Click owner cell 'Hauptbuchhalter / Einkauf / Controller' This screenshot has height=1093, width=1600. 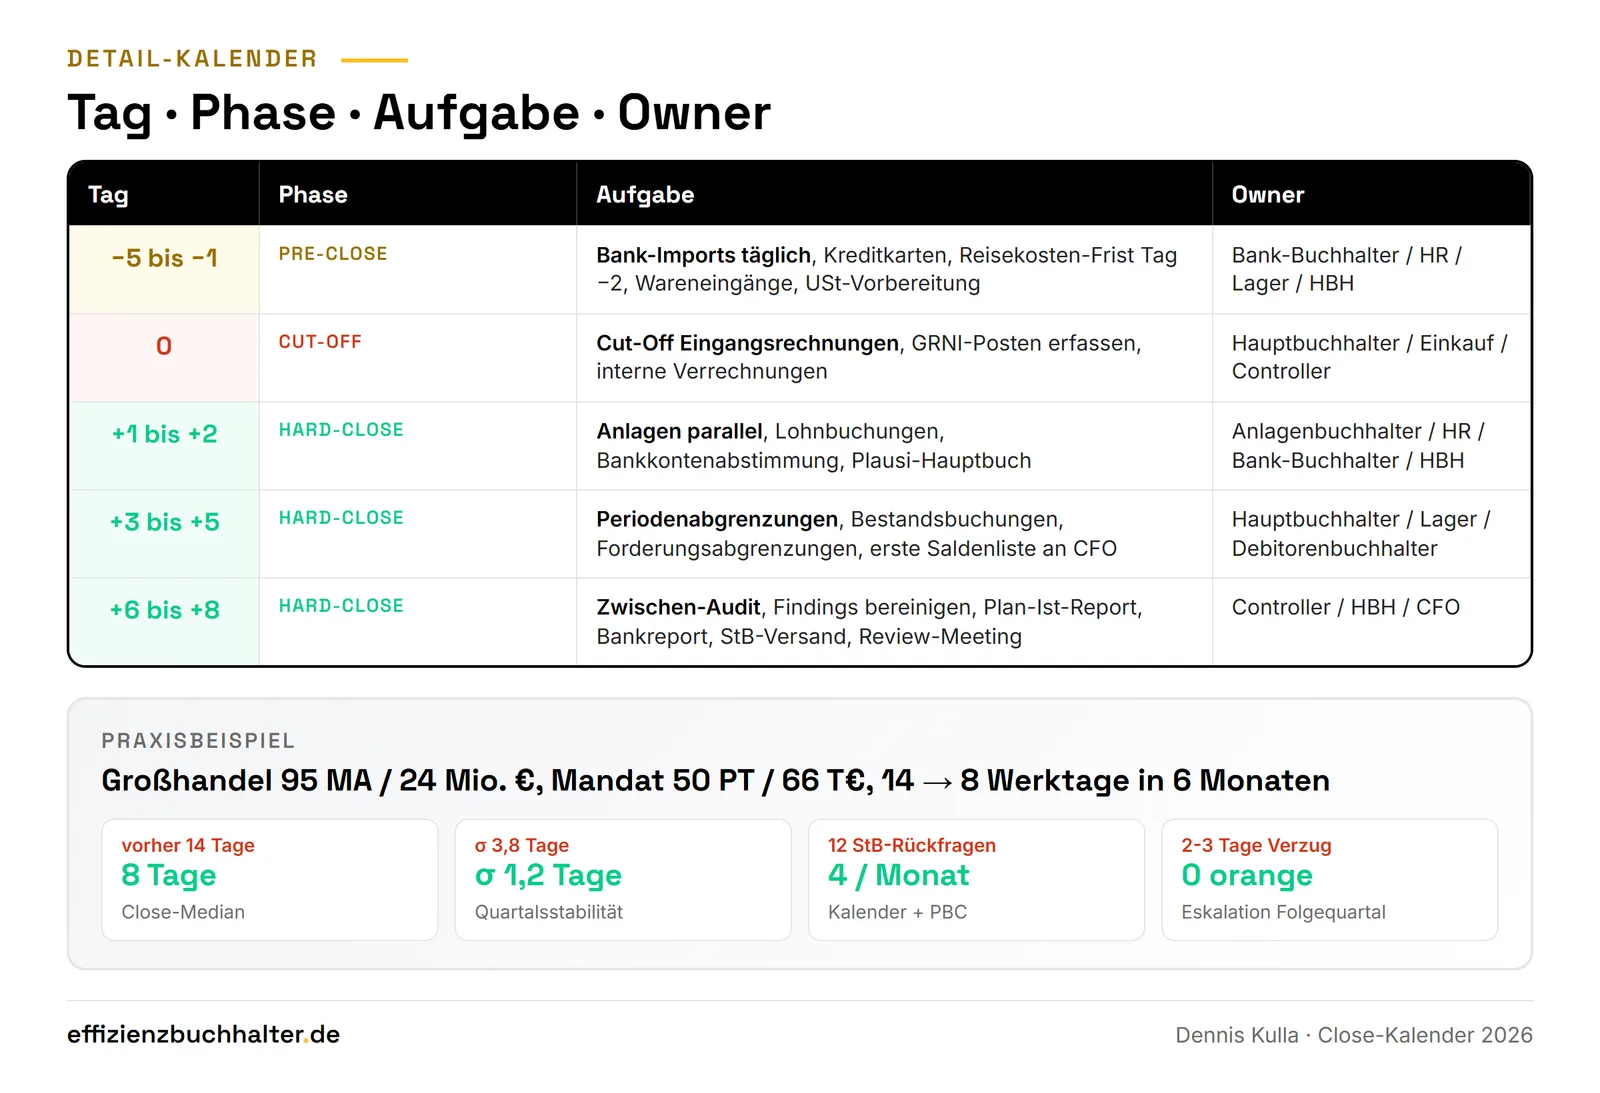pyautogui.click(x=1370, y=358)
